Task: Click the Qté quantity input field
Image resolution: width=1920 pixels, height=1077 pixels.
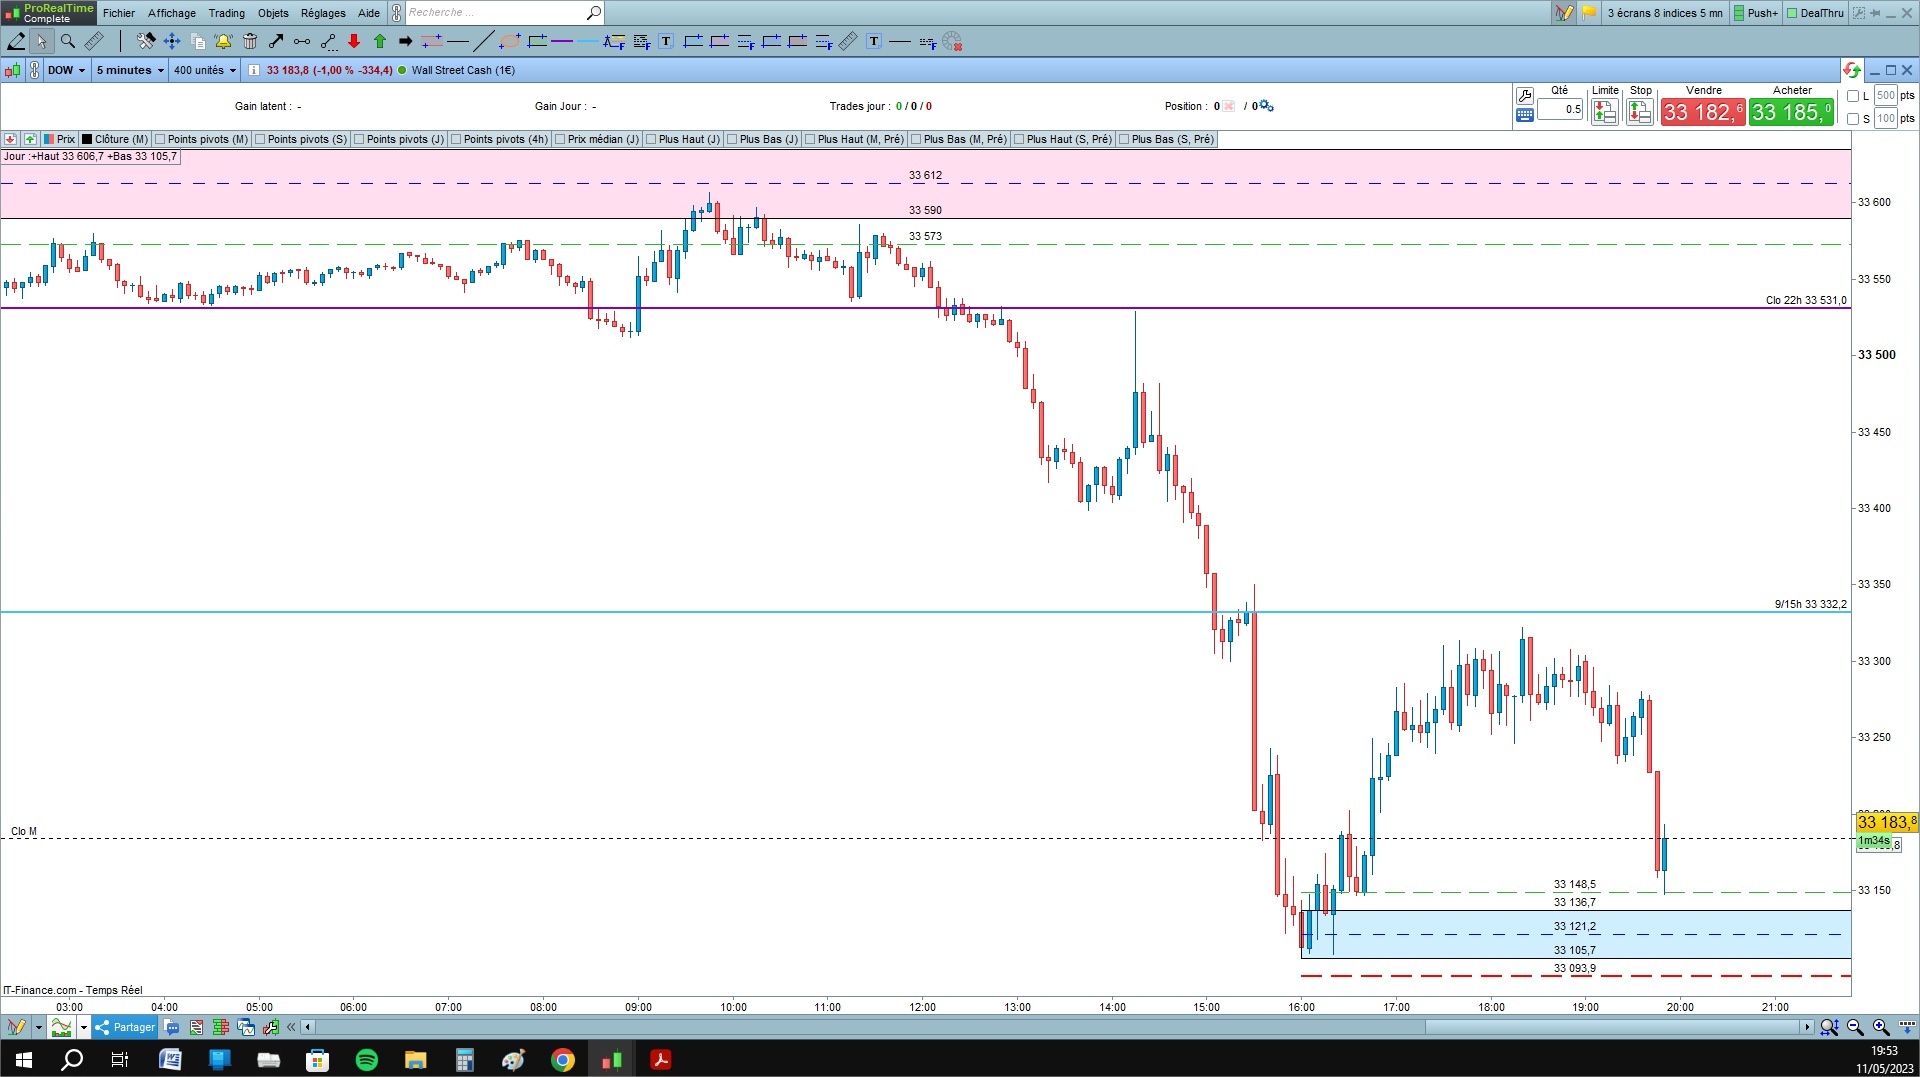Action: (1560, 109)
